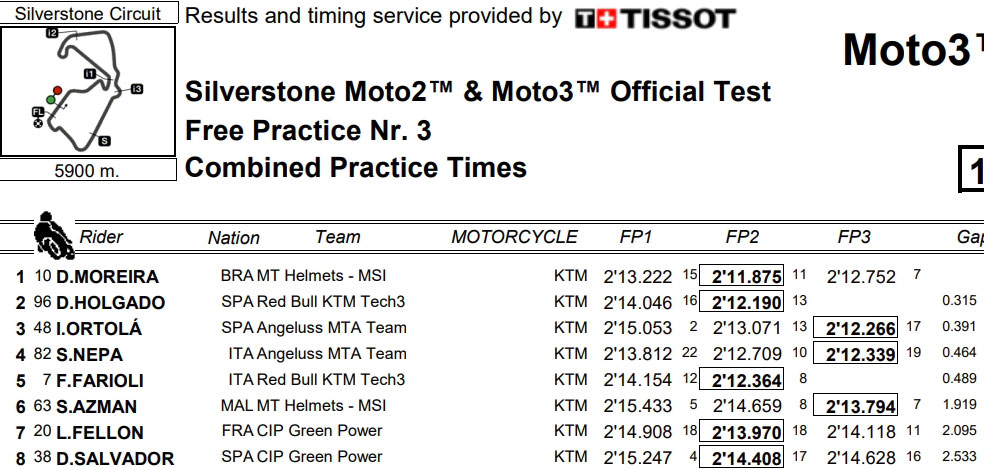Select the Nation column header
Screen dimensions: 984x470
[234, 238]
